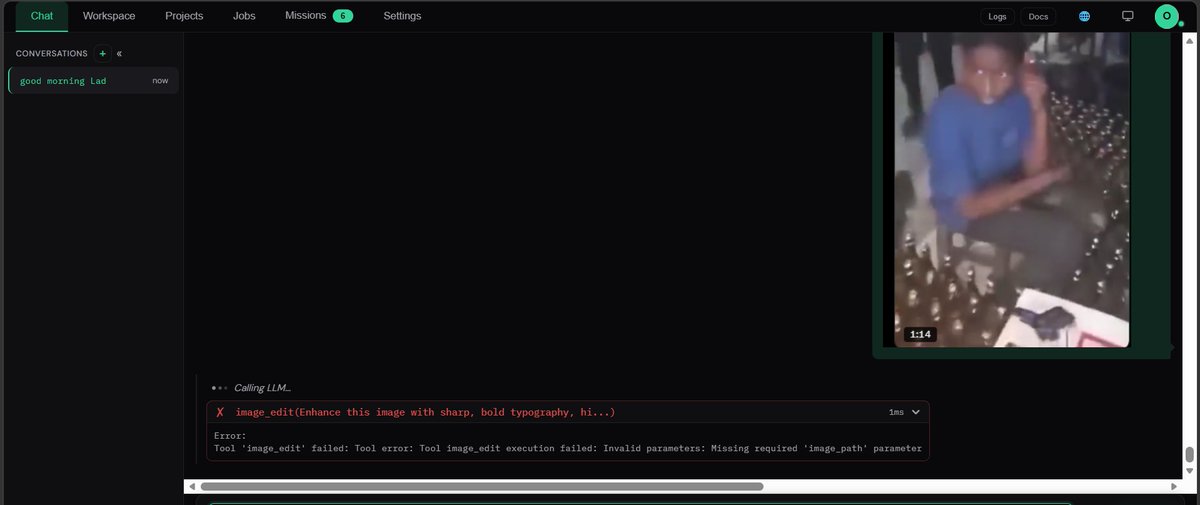This screenshot has height=505, width=1200.
Task: Click the 1ms duration label
Action: 895,412
